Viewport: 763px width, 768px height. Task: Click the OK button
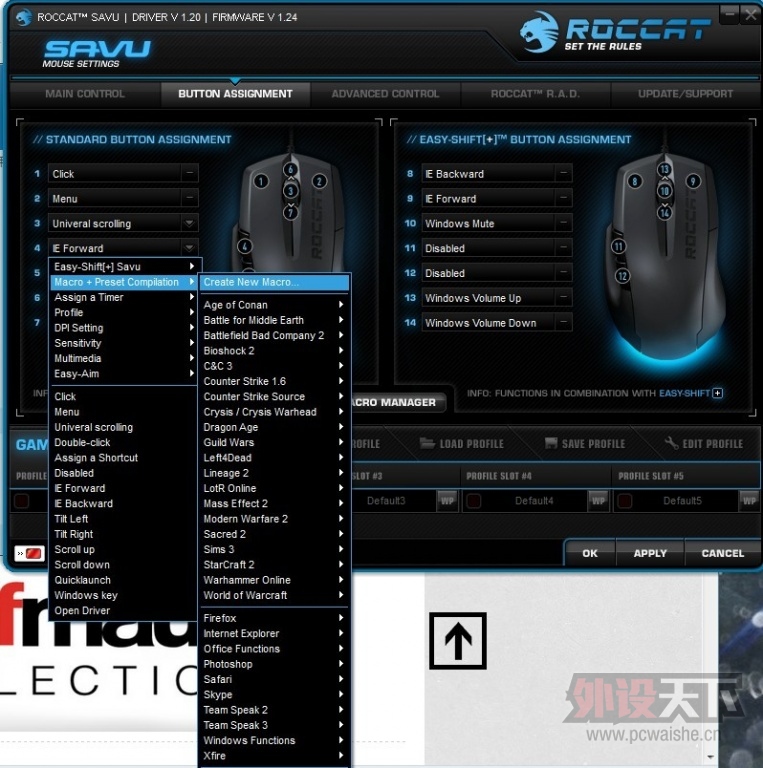coord(590,553)
